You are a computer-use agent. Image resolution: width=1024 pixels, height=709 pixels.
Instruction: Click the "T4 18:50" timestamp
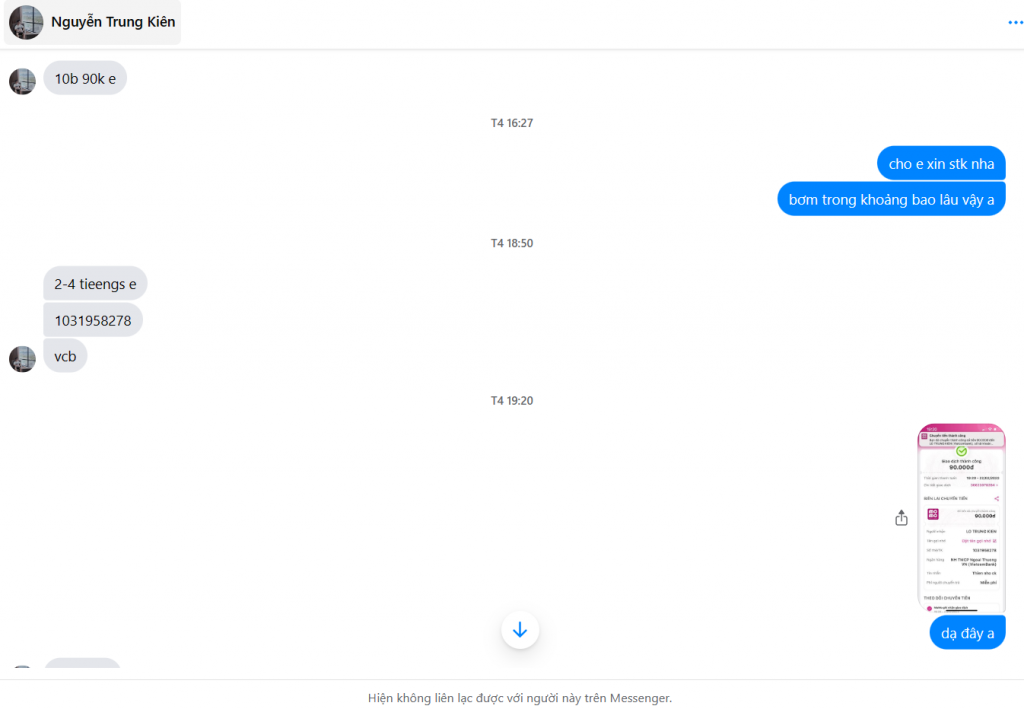point(511,243)
